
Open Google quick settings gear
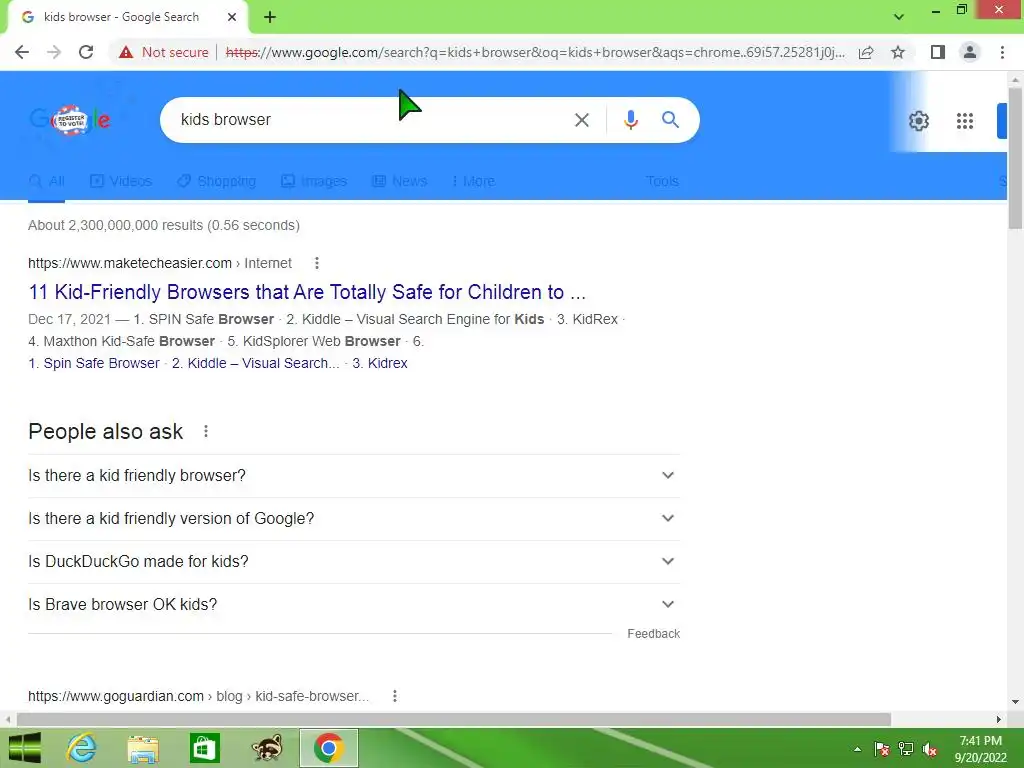coord(919,121)
